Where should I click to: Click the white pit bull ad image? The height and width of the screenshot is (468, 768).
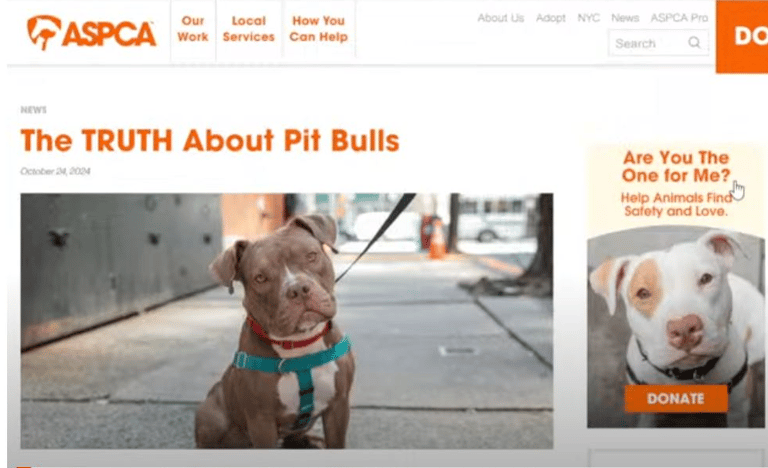675,328
